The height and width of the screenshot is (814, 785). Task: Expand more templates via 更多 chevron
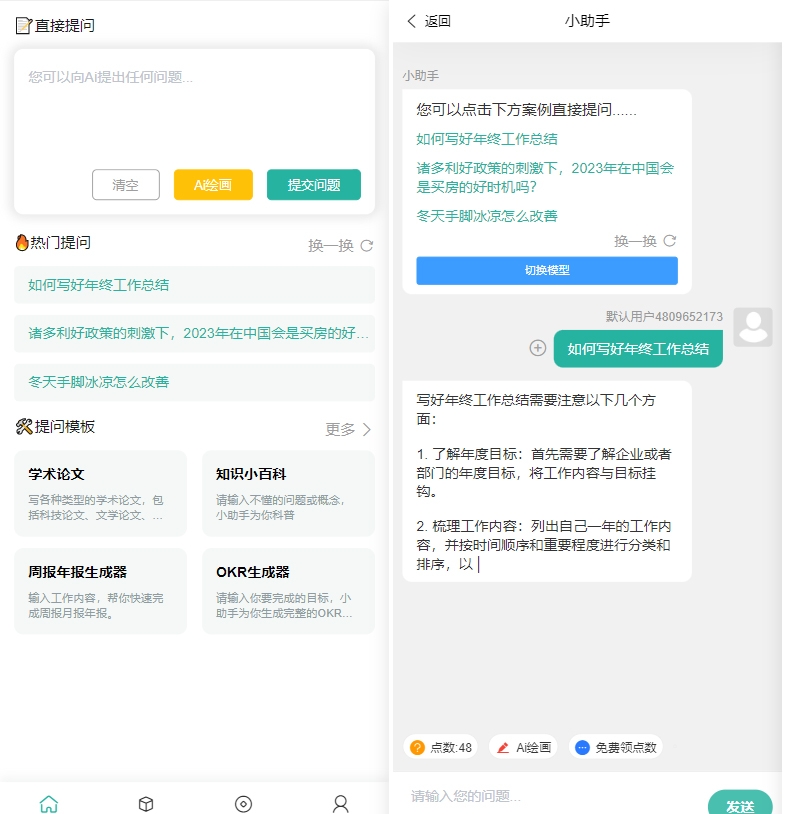[367, 429]
